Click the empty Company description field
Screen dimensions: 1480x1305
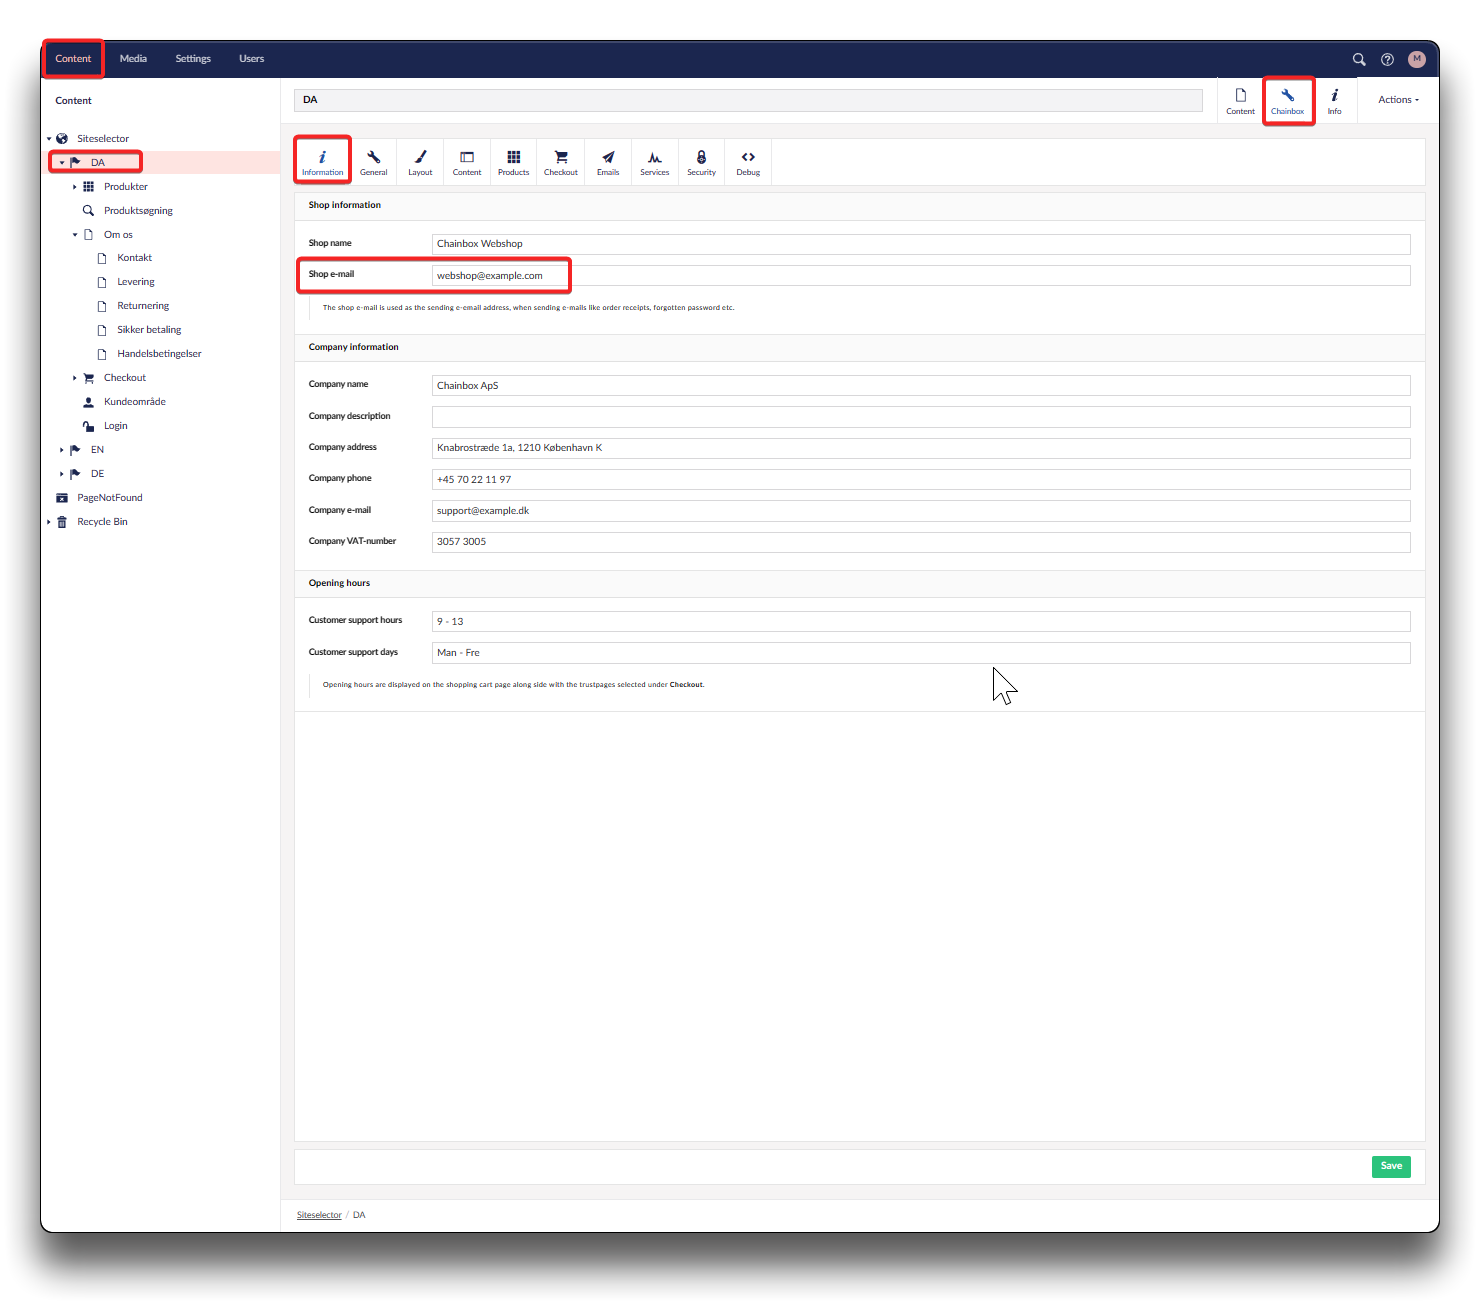pyautogui.click(x=921, y=417)
